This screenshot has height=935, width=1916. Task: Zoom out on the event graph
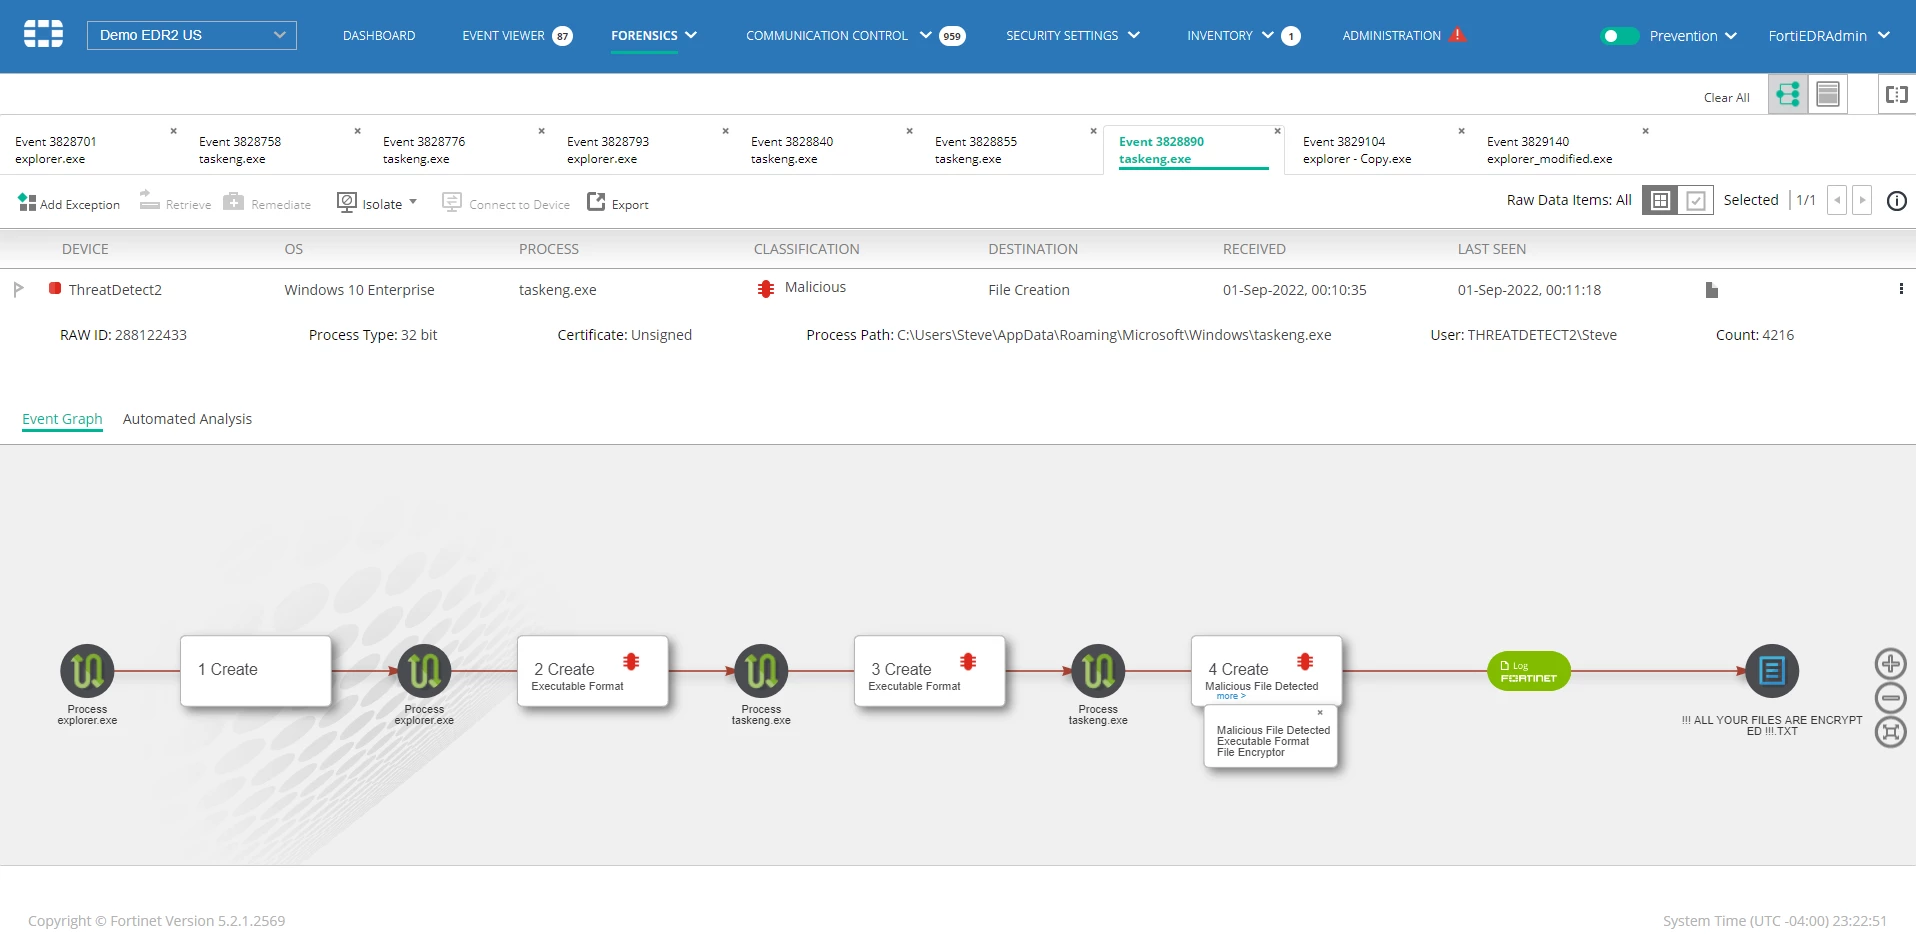[1890, 698]
